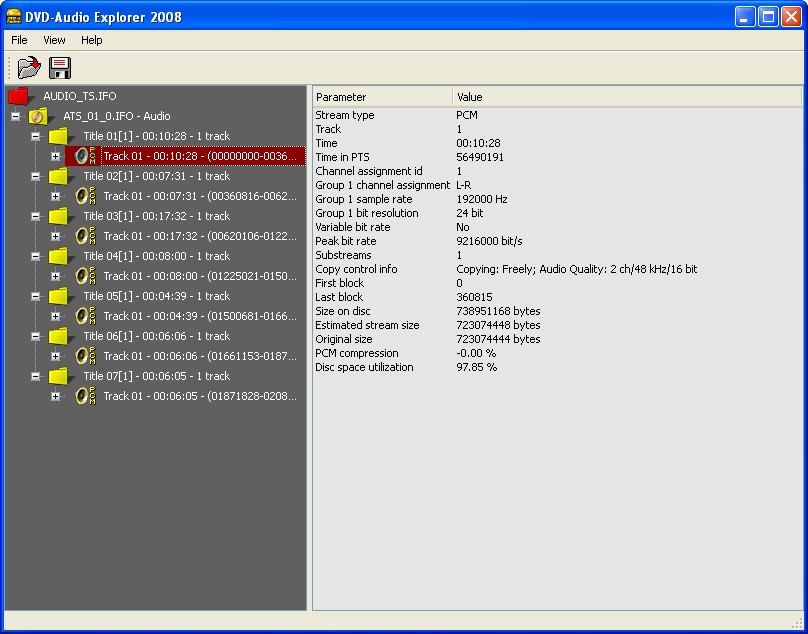This screenshot has height=634, width=808.
Task: Click the Parameter column header
Action: tap(382, 97)
